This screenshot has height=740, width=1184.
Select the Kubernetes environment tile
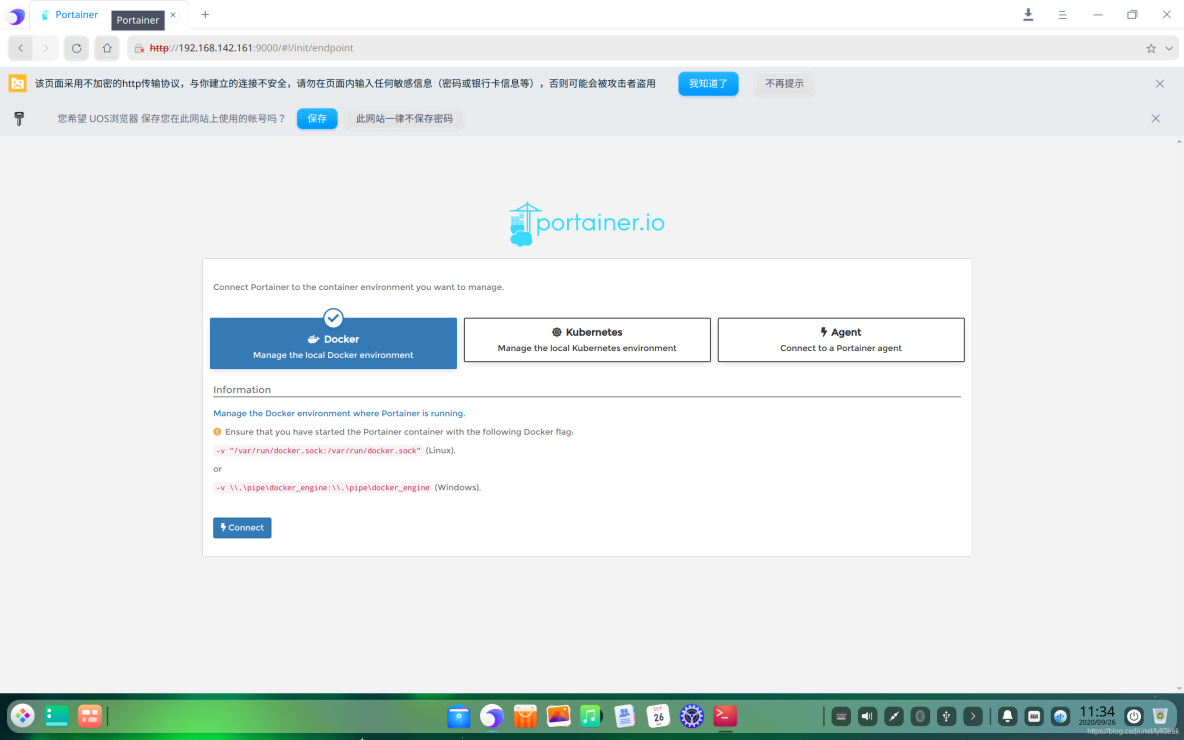pos(587,339)
